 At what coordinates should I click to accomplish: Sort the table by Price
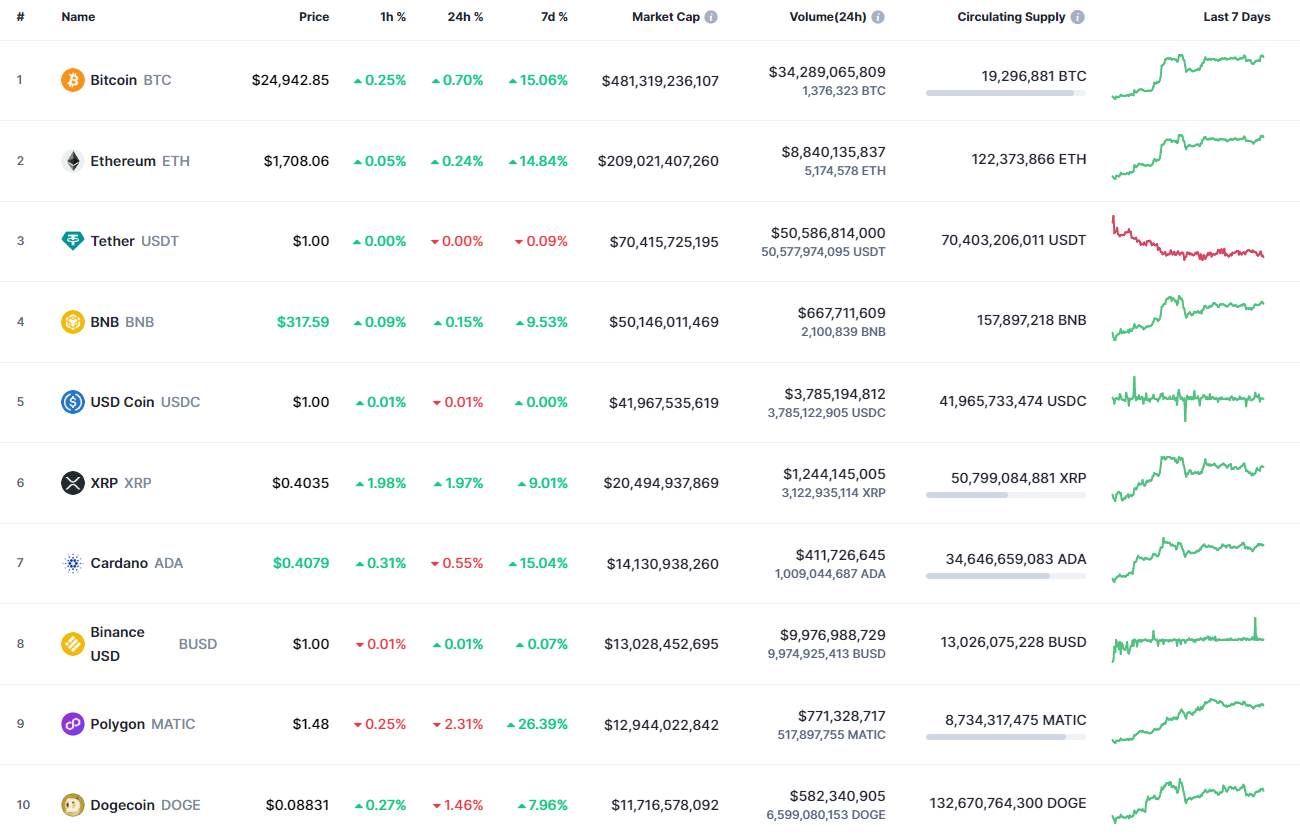coord(314,16)
